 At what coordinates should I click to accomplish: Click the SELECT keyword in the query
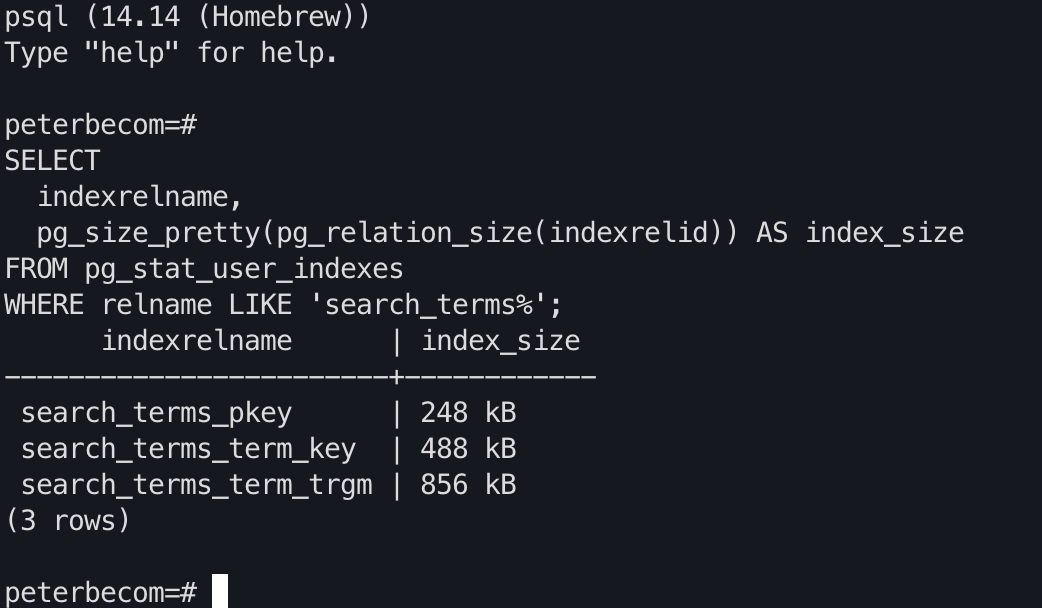tap(52, 161)
